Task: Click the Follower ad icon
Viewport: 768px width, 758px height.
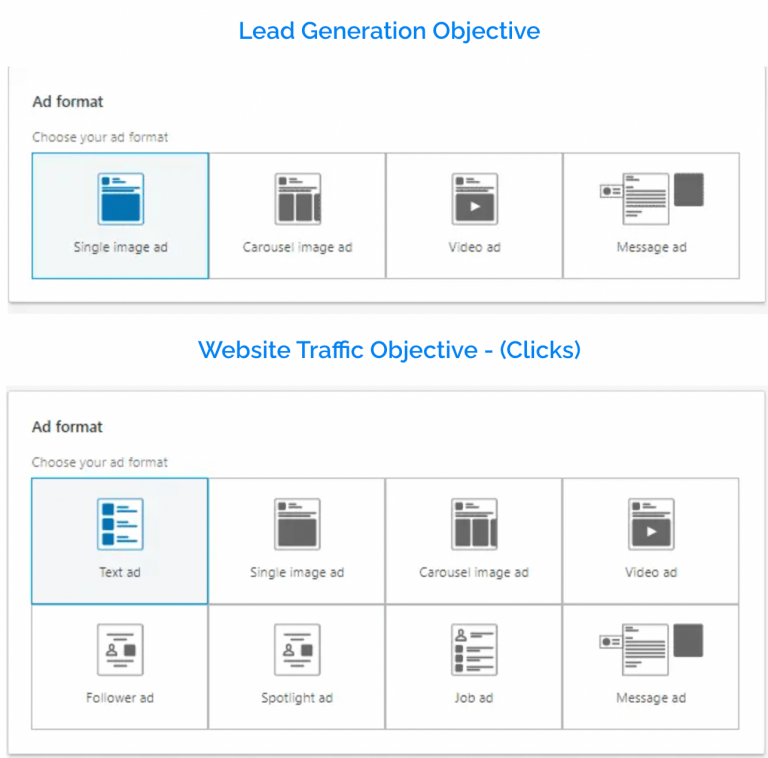Action: point(120,650)
